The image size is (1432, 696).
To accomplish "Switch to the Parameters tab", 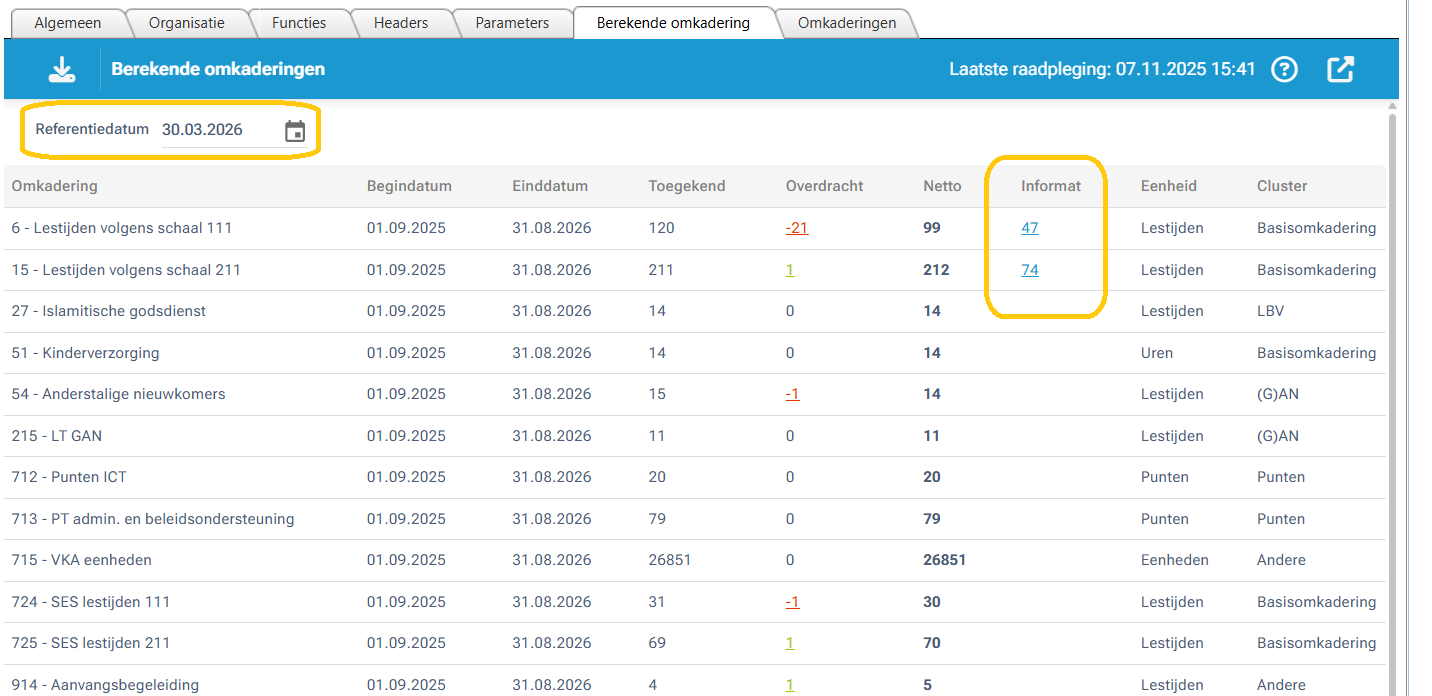I will [512, 22].
